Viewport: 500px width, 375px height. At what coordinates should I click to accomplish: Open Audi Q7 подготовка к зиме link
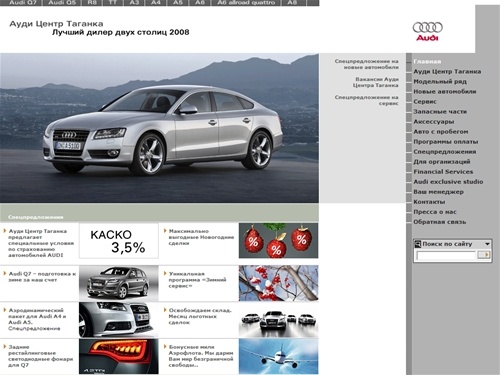(x=42, y=277)
